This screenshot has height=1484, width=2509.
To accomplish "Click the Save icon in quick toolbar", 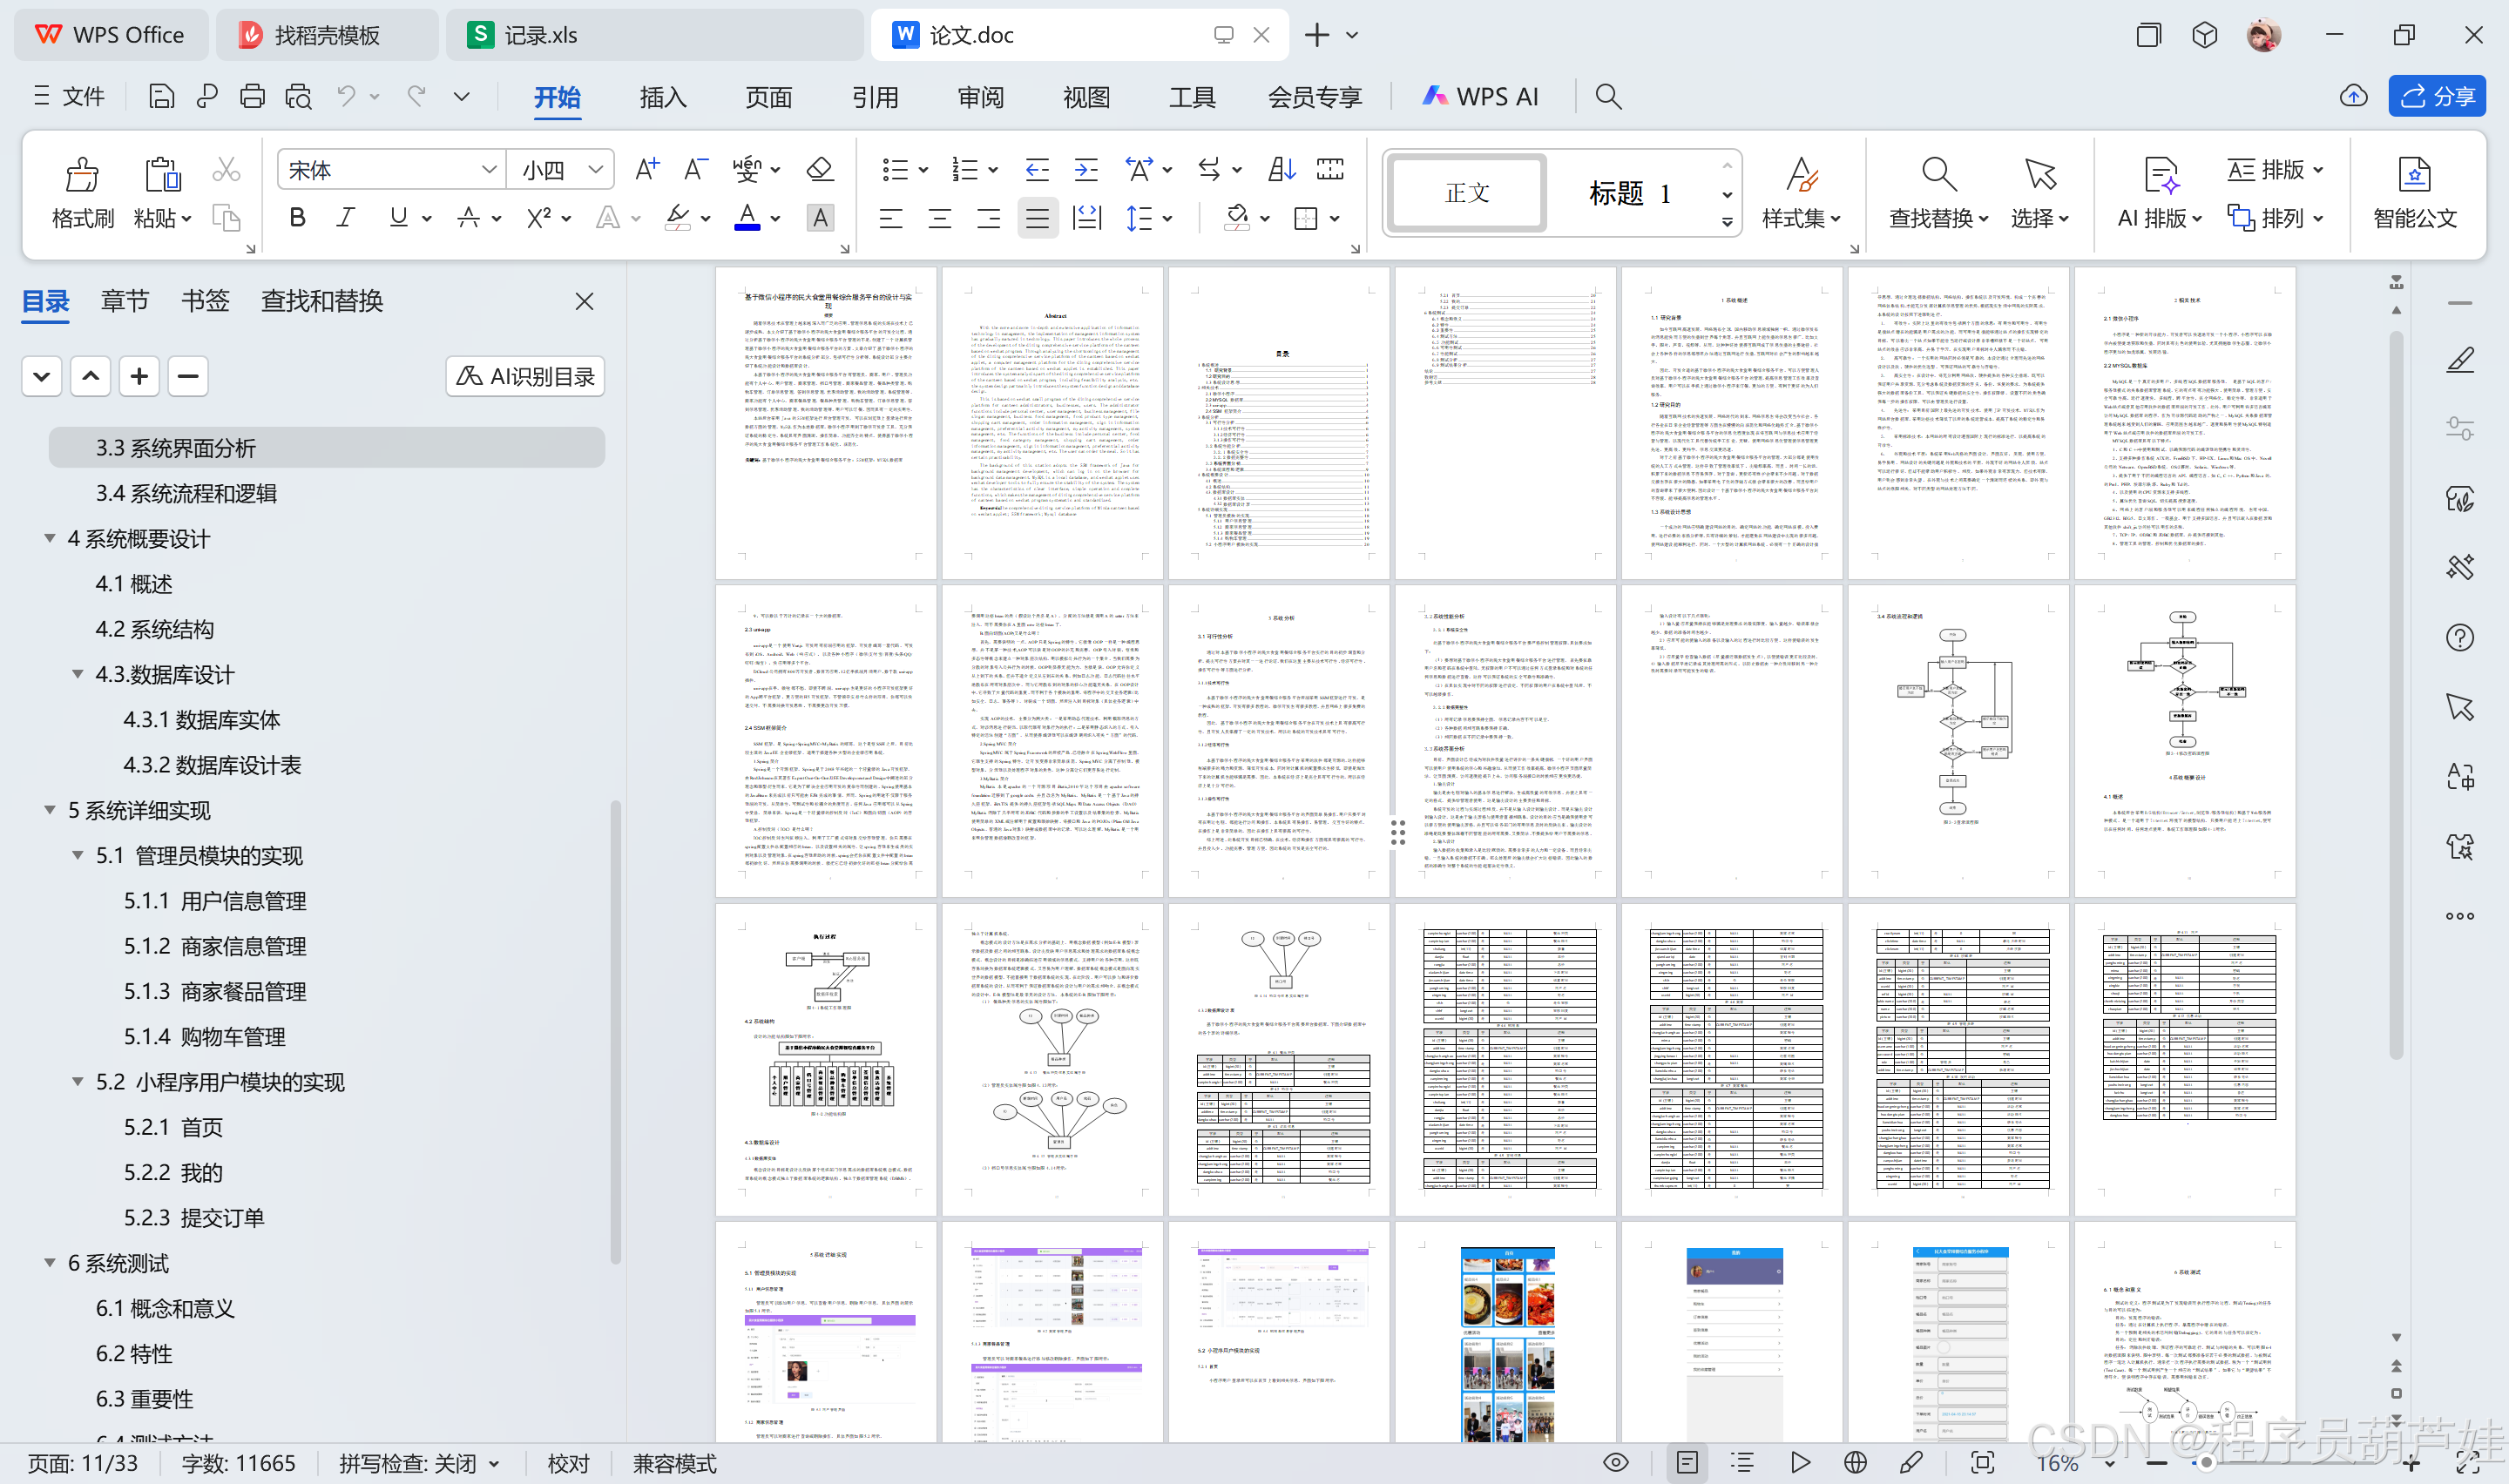I will (x=161, y=96).
